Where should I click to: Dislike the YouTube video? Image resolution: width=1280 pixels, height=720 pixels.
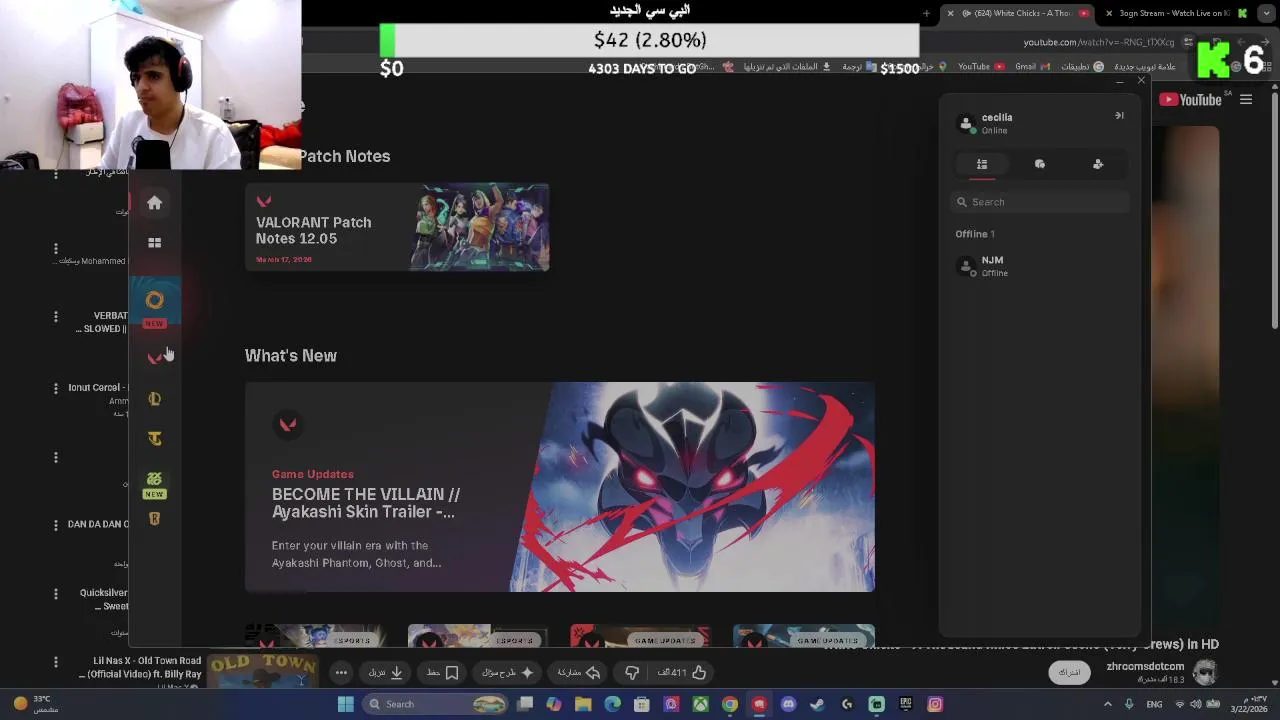click(632, 673)
